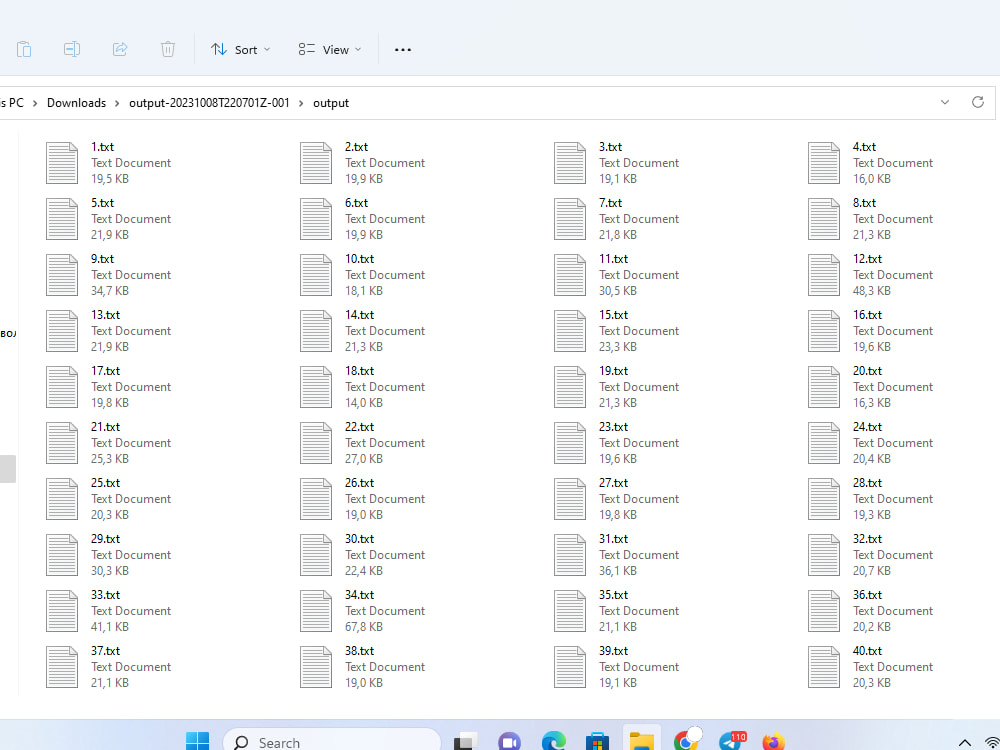This screenshot has height=750, width=1000.
Task: Click the file name 23.txt
Action: (613, 427)
